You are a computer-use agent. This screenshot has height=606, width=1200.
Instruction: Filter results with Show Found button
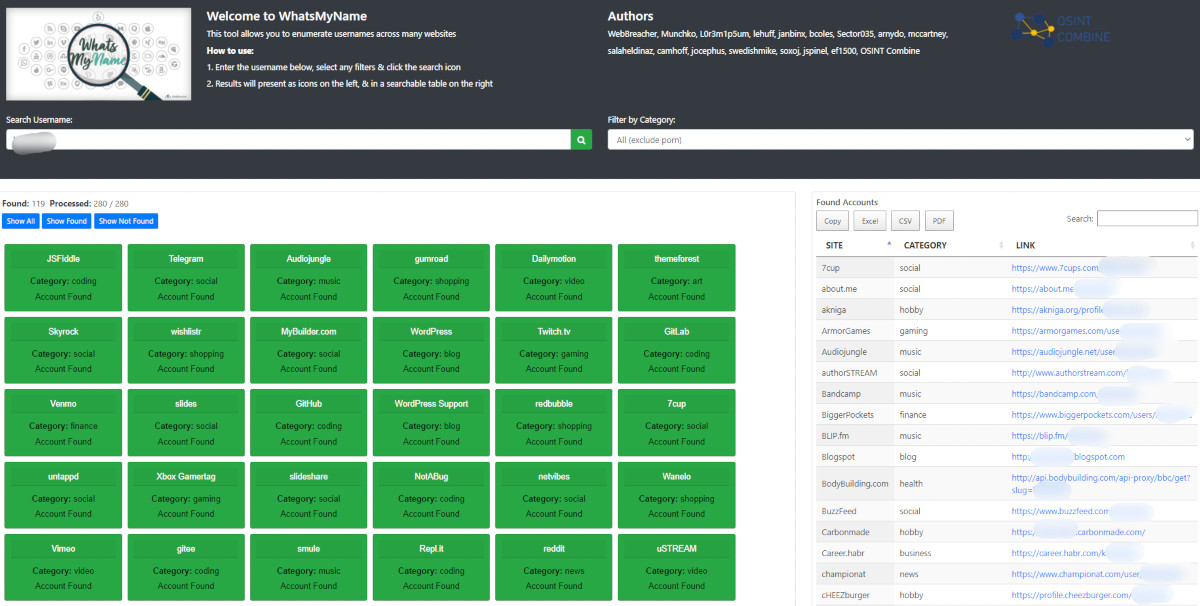pos(67,221)
